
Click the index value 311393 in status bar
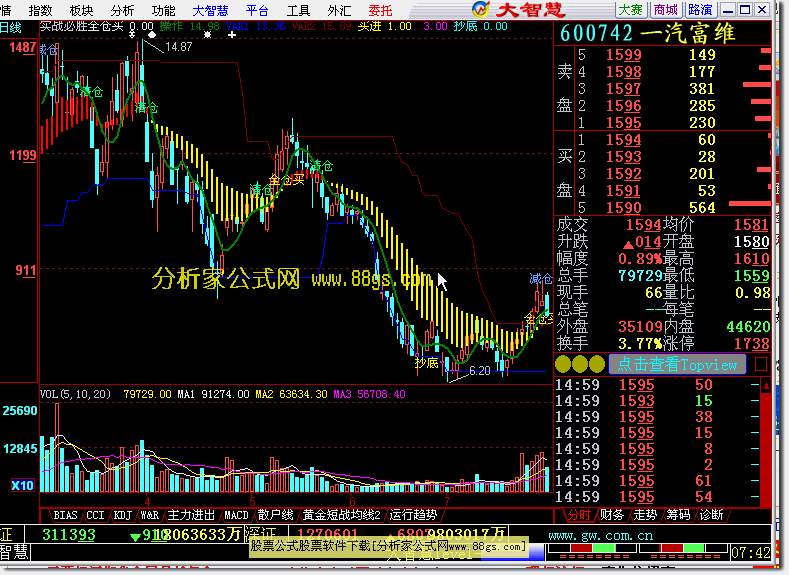click(68, 534)
